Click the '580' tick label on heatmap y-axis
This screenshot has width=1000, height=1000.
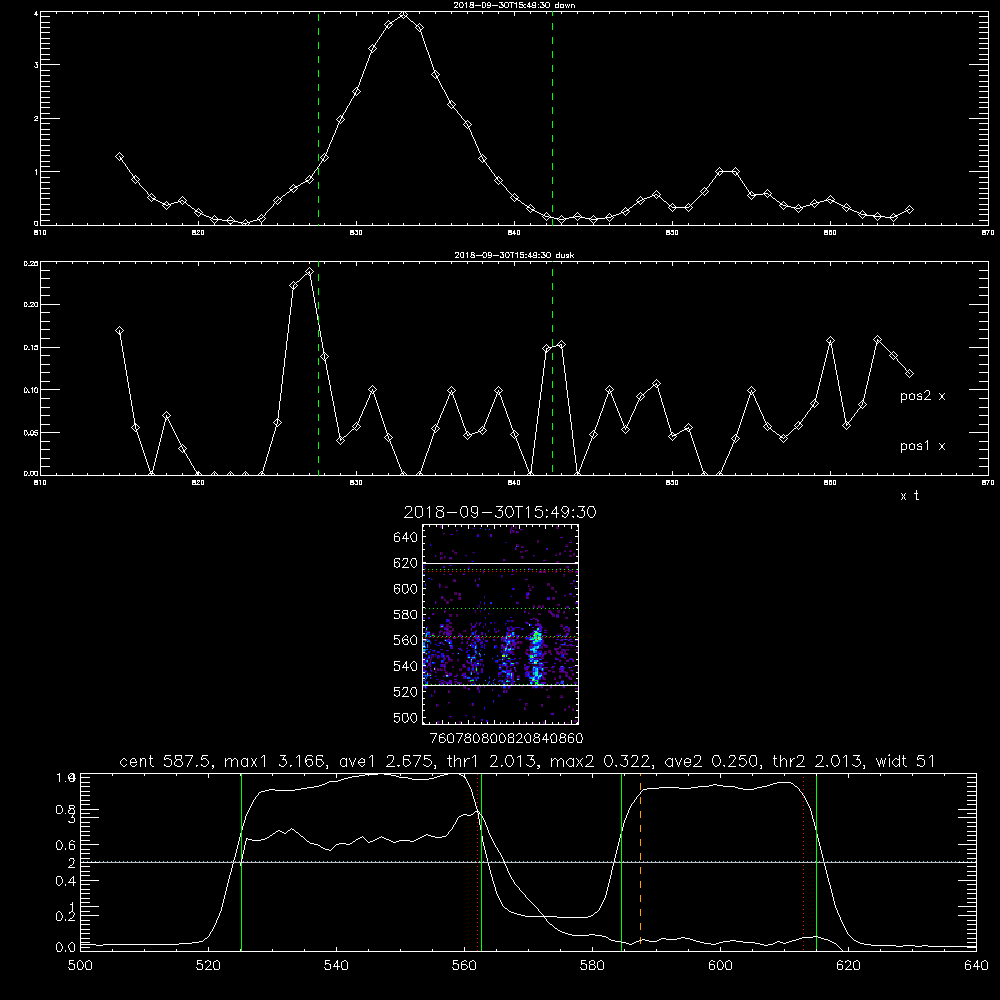coord(406,615)
